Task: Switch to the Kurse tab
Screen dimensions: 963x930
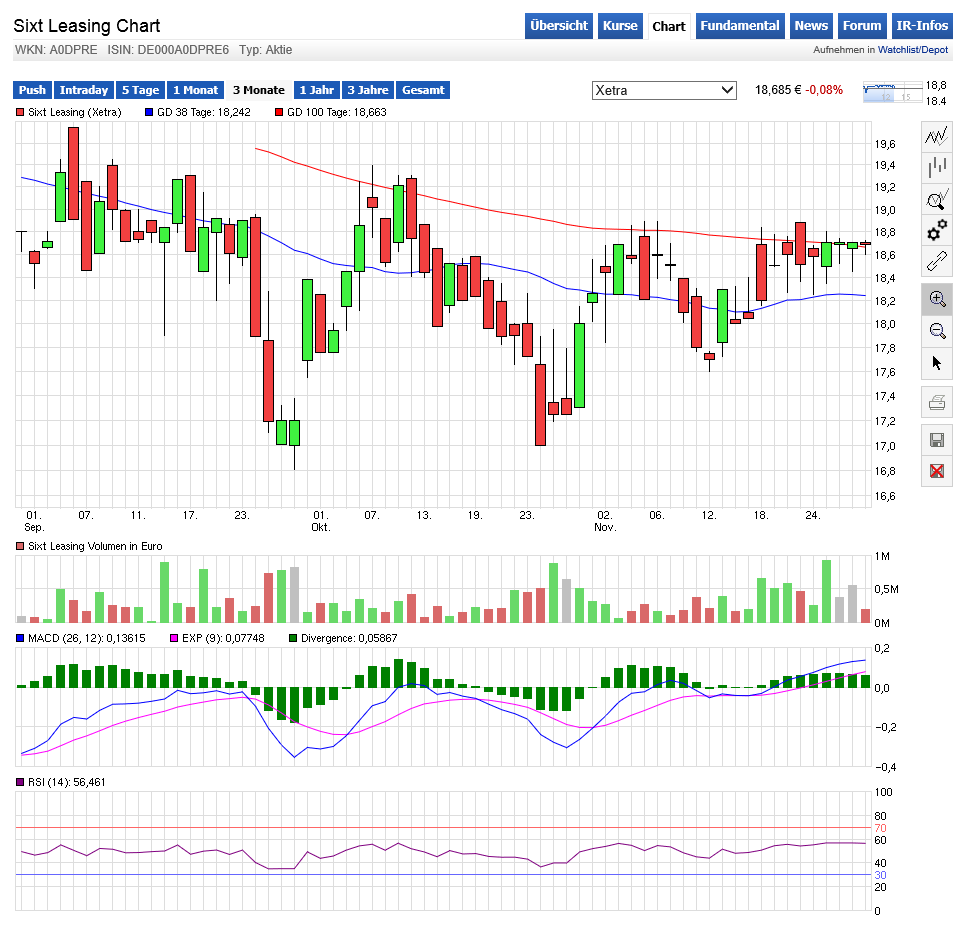Action: pos(620,26)
